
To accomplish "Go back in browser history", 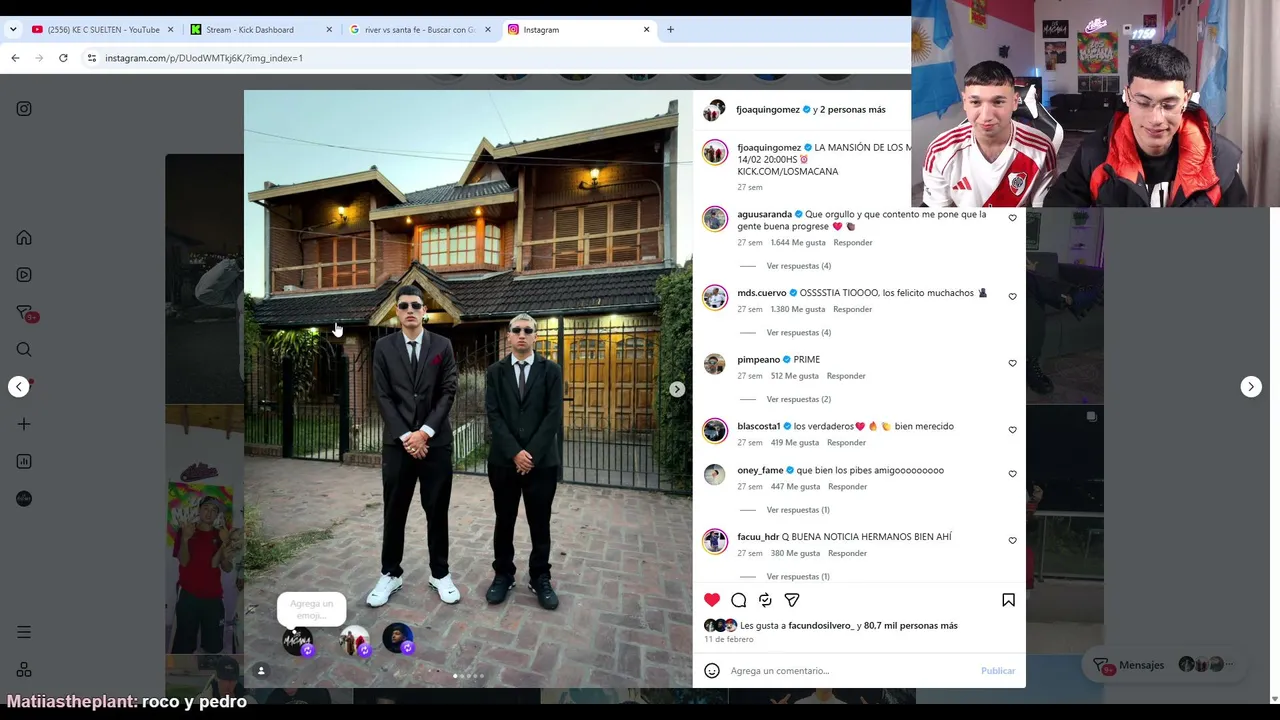I will pyautogui.click(x=15, y=58).
